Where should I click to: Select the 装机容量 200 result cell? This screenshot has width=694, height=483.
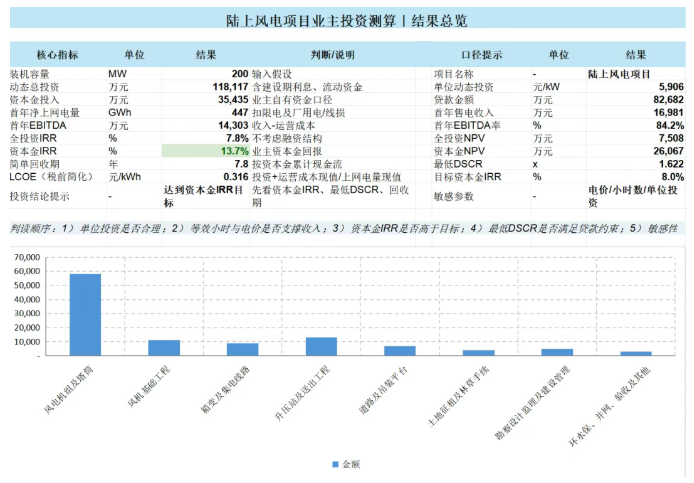point(206,74)
